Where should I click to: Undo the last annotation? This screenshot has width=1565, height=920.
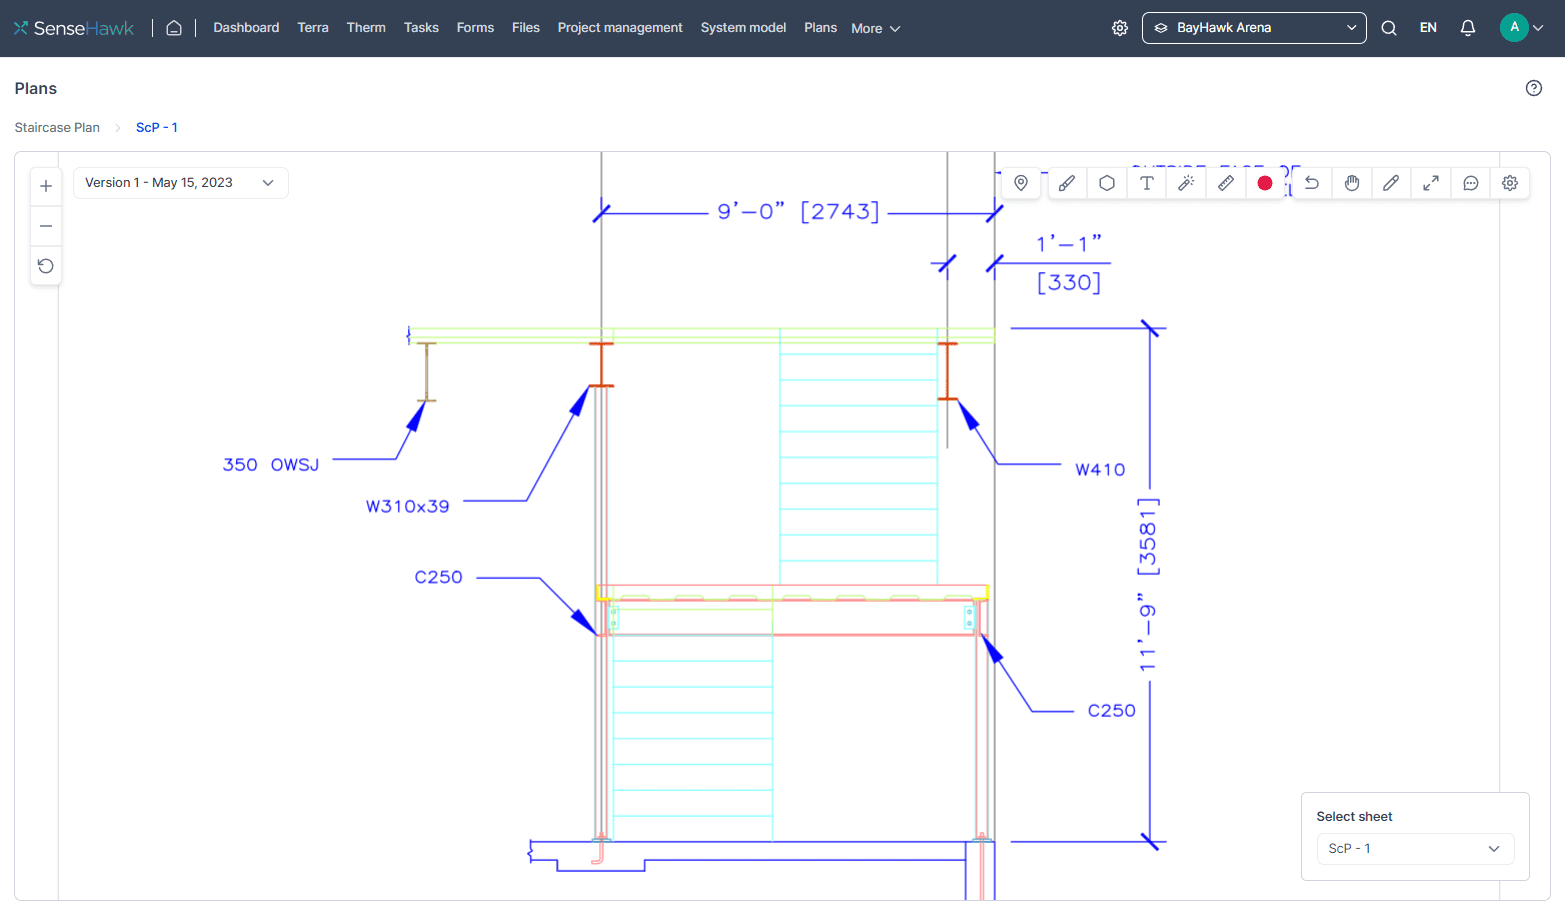(x=1311, y=183)
